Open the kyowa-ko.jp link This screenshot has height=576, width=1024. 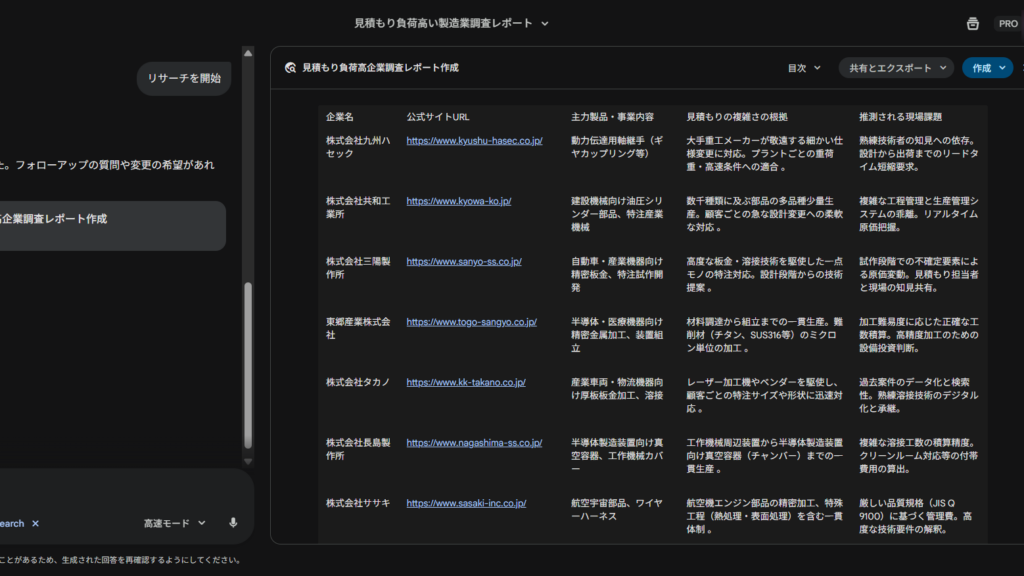pos(458,201)
